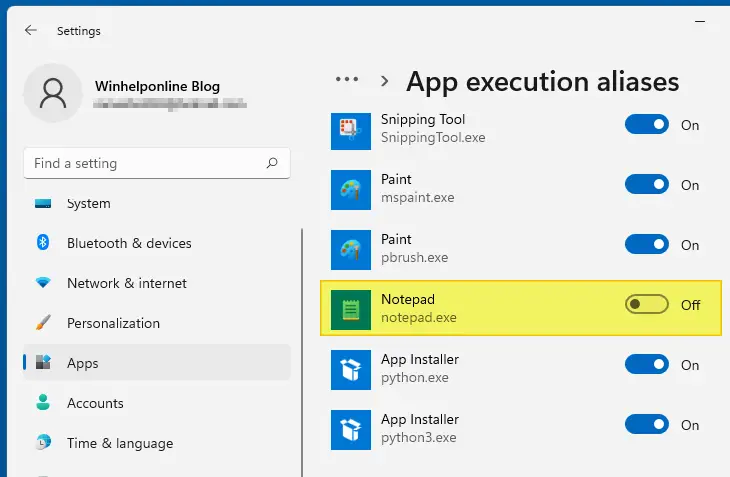Click the Settings window title text
Image resolution: width=730 pixels, height=477 pixels.
79,31
